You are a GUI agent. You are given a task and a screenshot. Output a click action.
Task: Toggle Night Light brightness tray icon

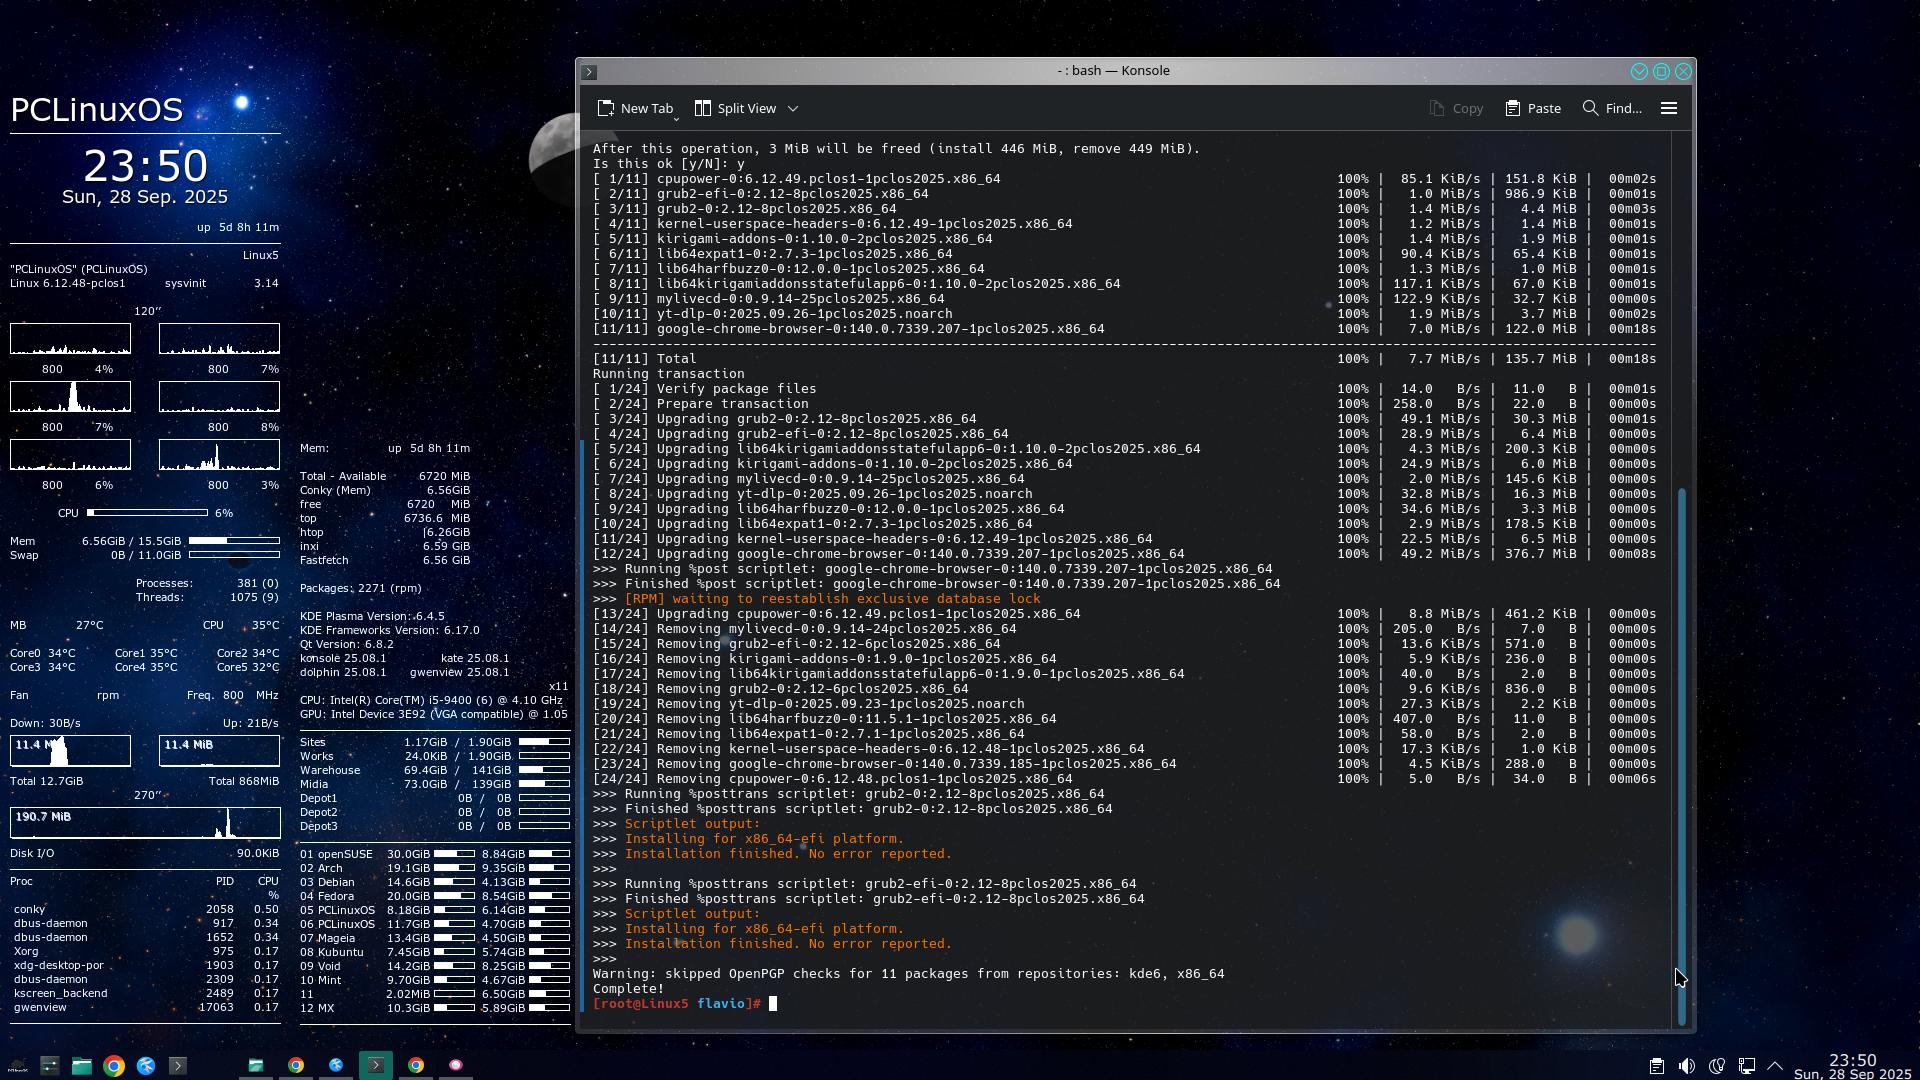pos(1717,1066)
